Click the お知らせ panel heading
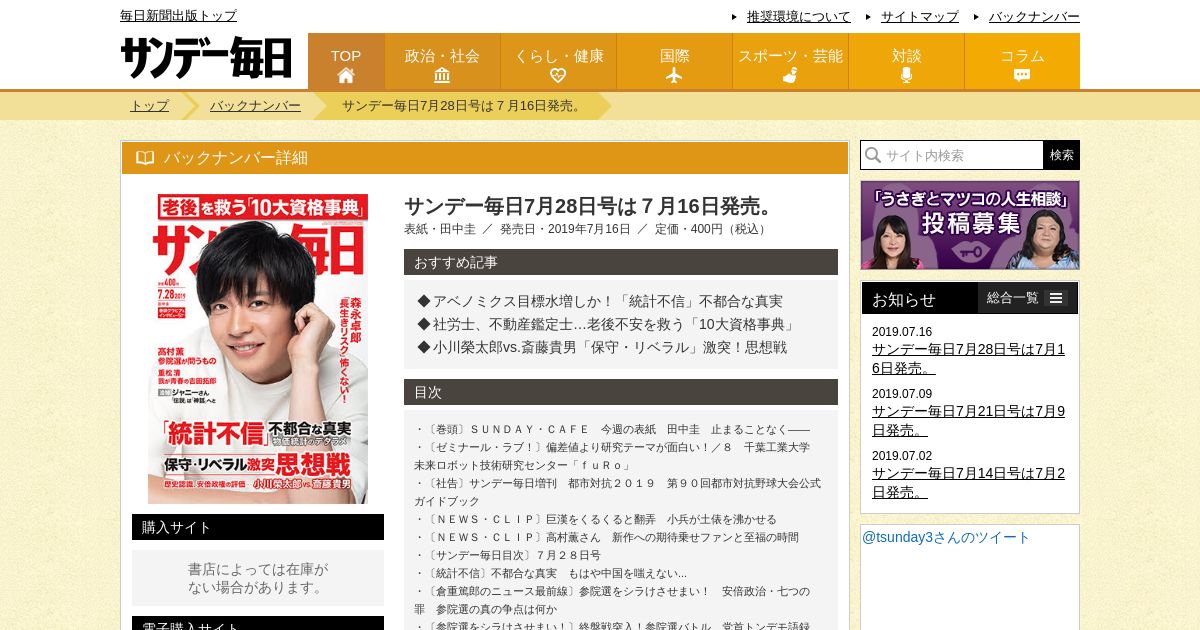1200x630 pixels. [904, 299]
